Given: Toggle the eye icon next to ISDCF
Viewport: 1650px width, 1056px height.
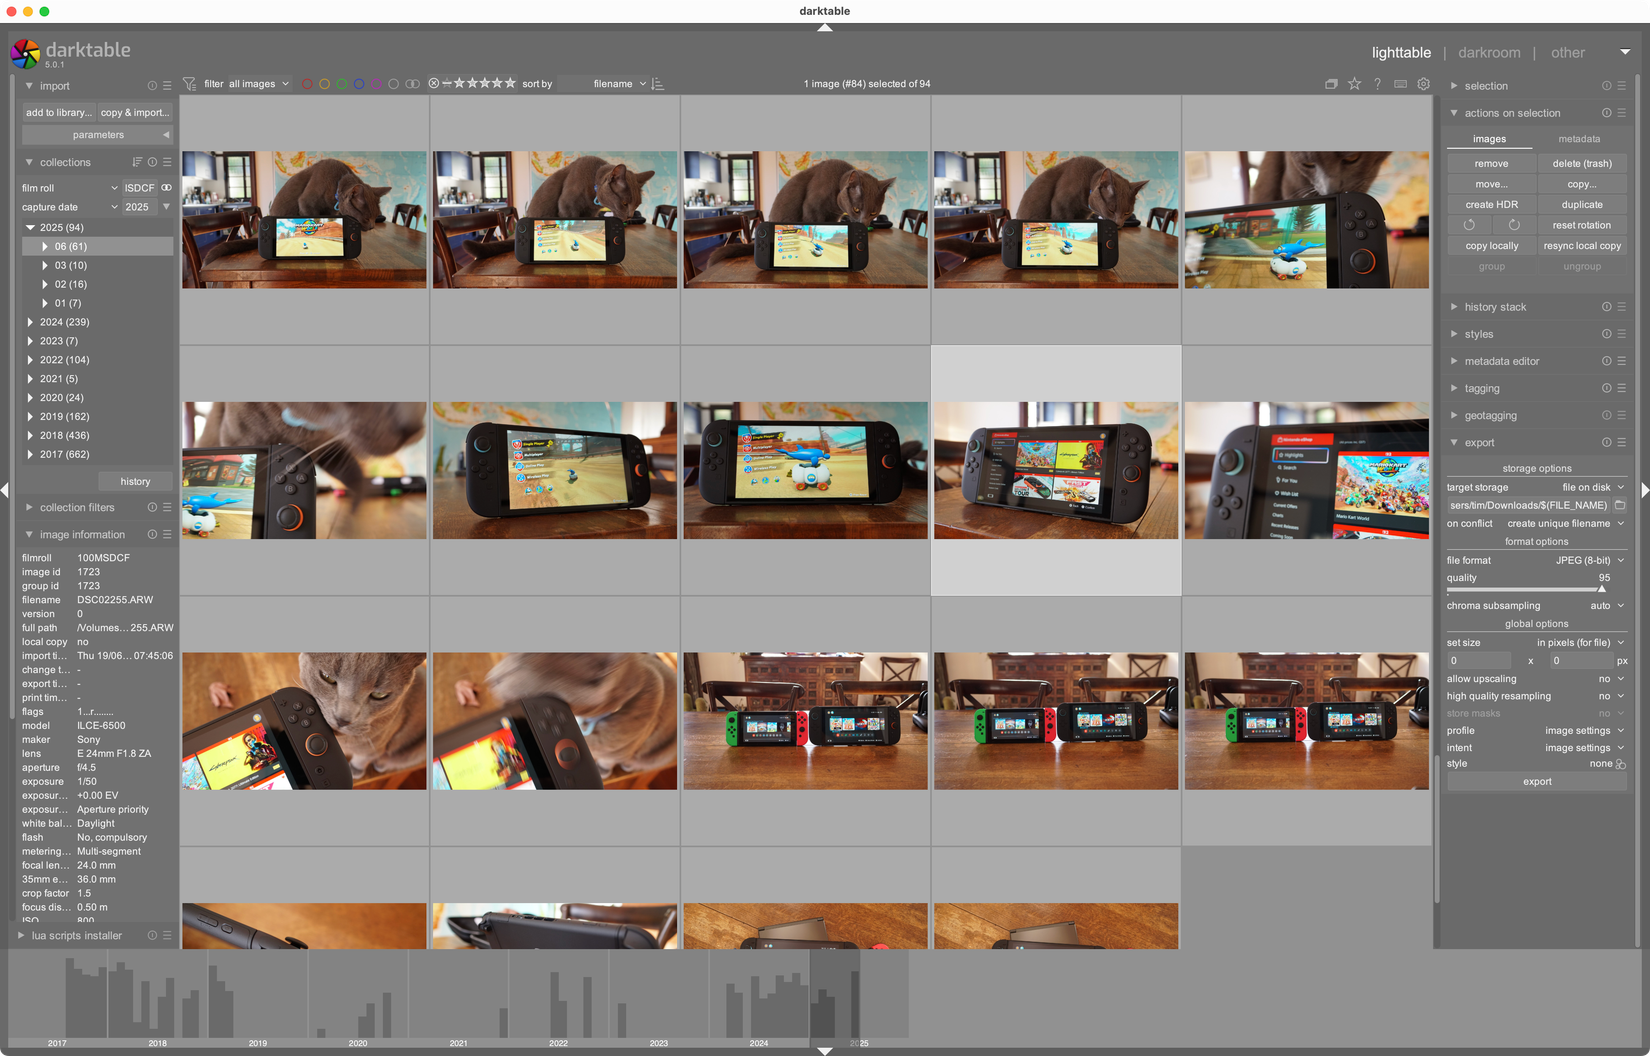Looking at the screenshot, I should [x=166, y=187].
